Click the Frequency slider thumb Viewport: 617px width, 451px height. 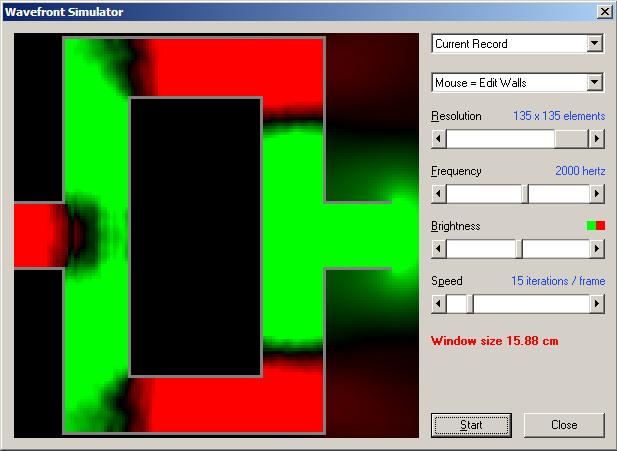pyautogui.click(x=525, y=194)
